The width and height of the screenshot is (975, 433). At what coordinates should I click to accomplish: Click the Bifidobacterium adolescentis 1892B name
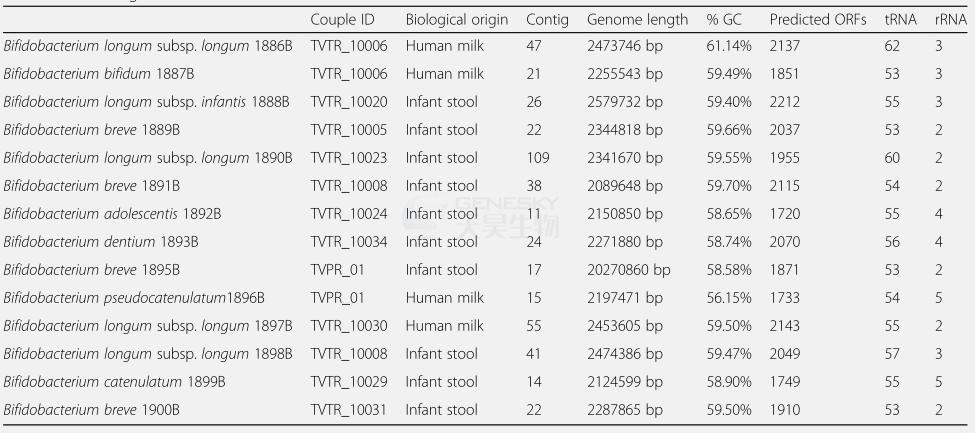point(112,214)
